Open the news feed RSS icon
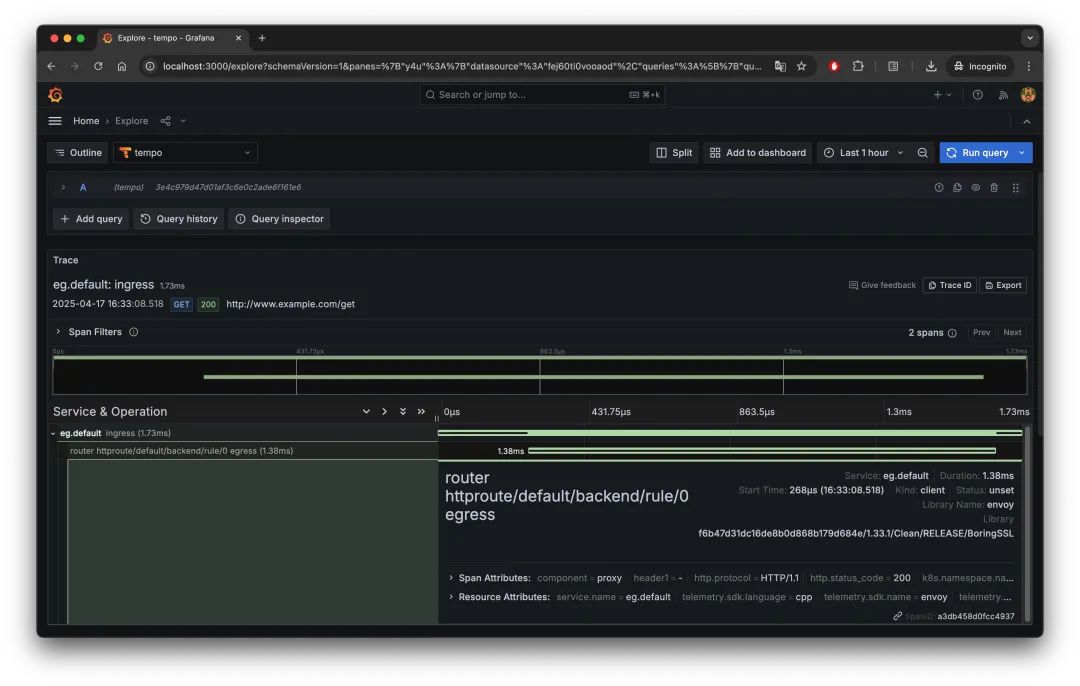 [x=1003, y=95]
